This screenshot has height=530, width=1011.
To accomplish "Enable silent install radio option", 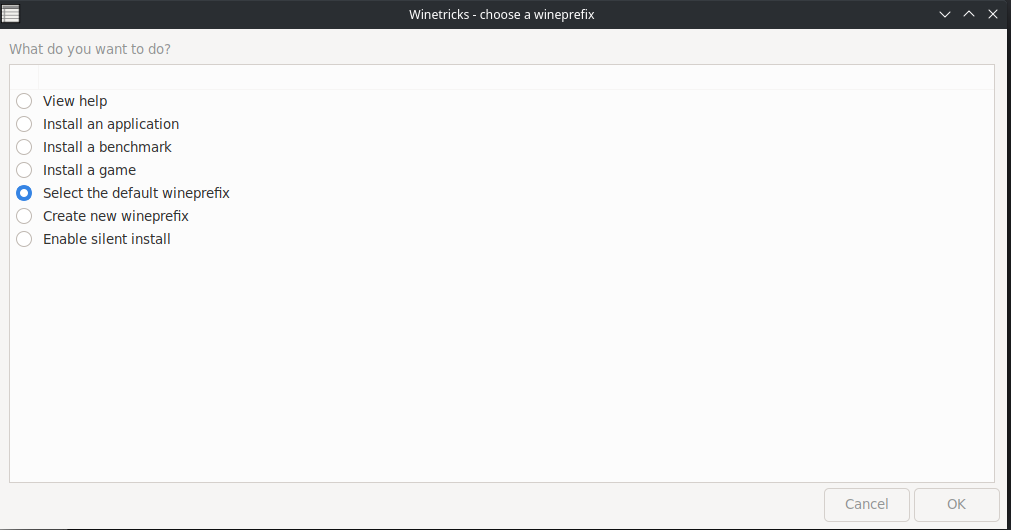I will point(24,239).
